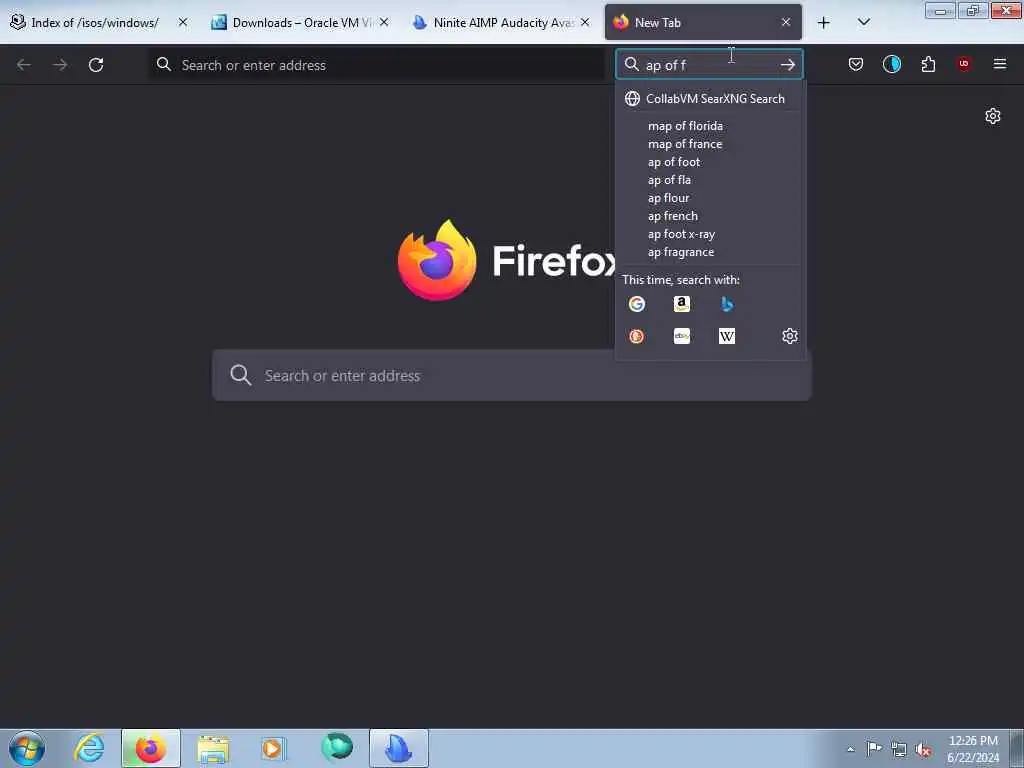Focus the center page search field
This screenshot has width=1024, height=768.
pyautogui.click(x=511, y=376)
